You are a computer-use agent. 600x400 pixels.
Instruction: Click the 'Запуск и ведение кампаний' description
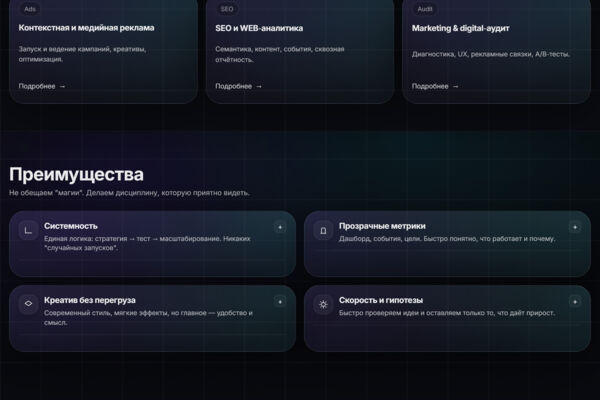click(82, 54)
